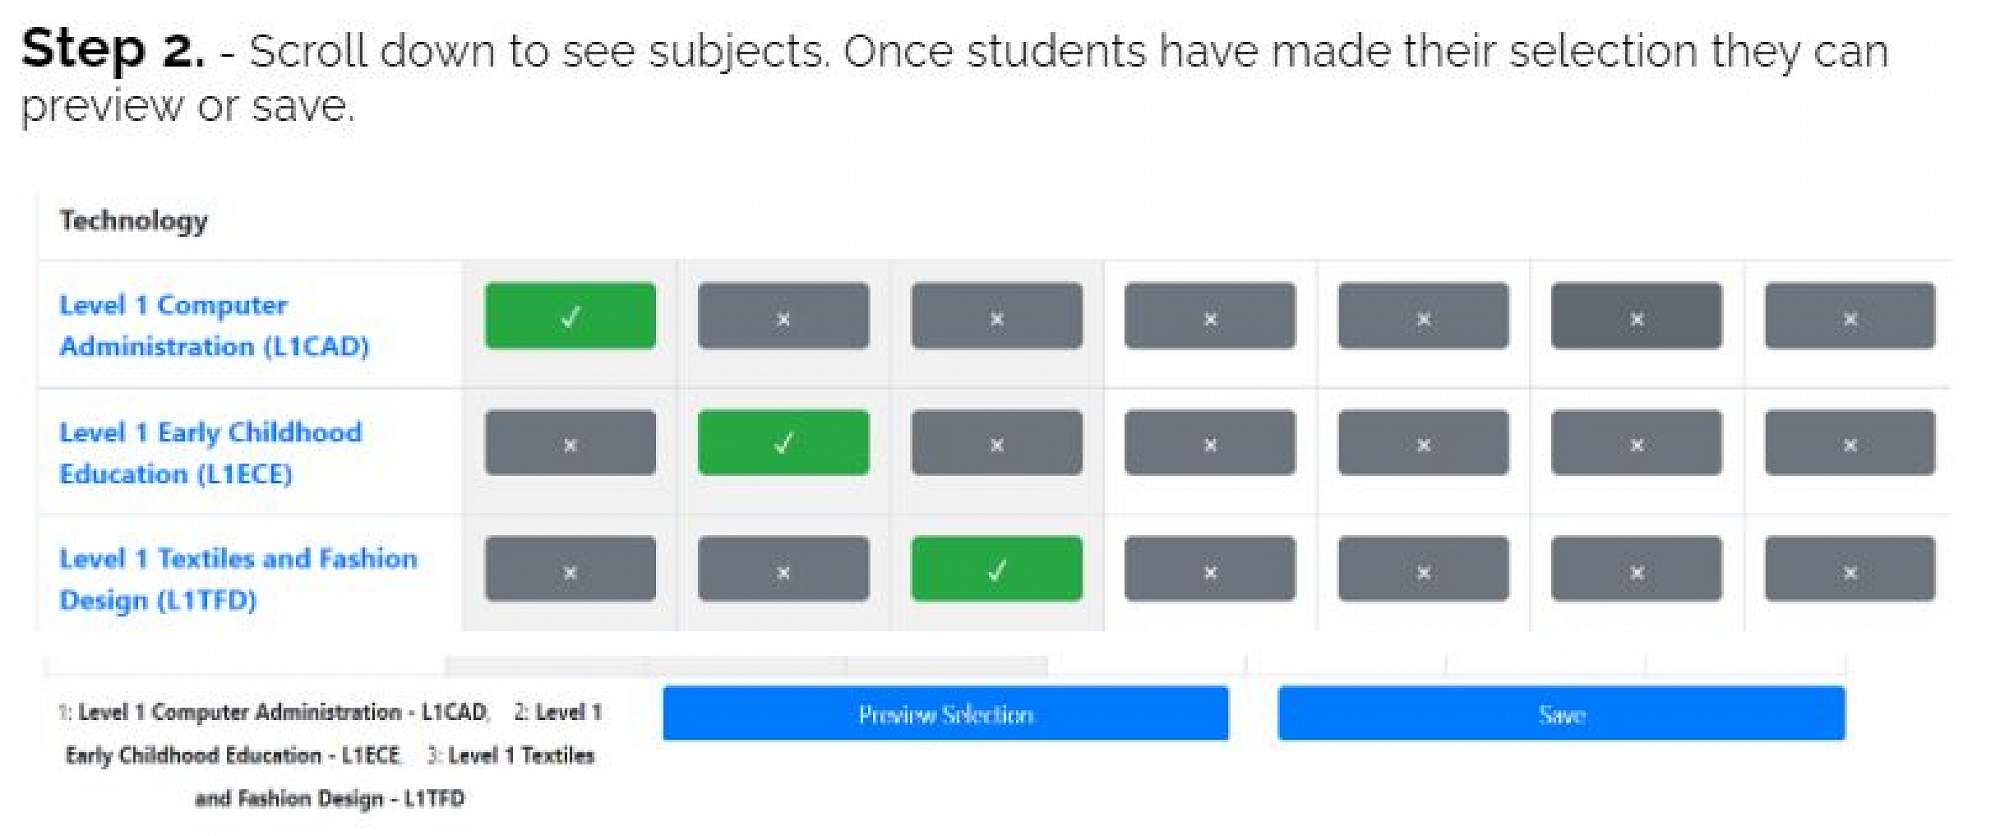Deselect second choice for Early Childhood Education

pyautogui.click(x=783, y=442)
